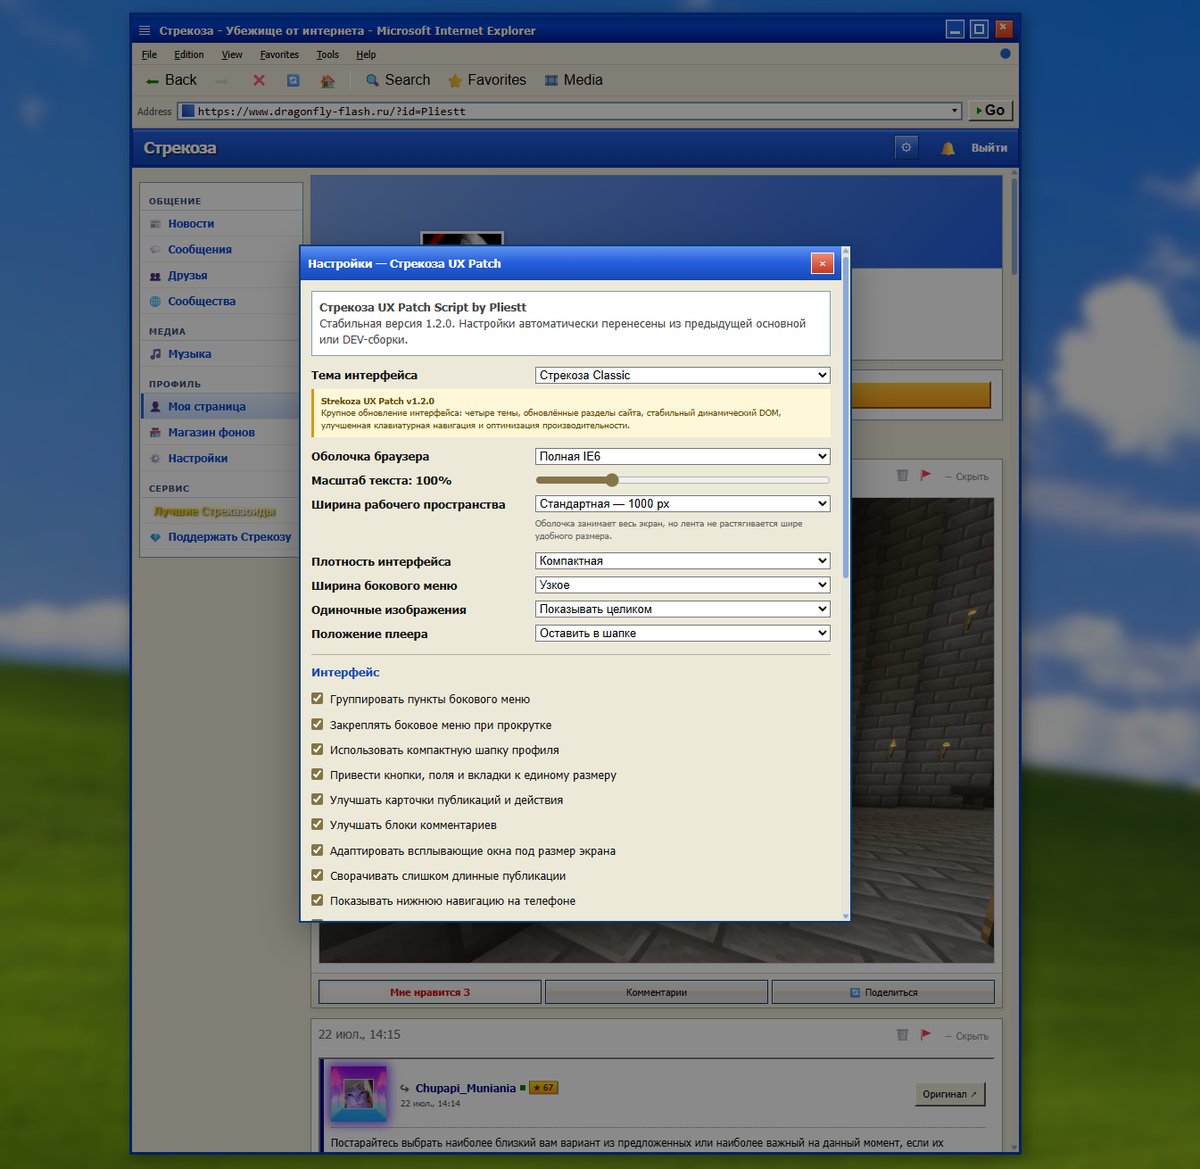1200x1169 pixels.
Task: Click the hamburger icon in the title bar
Action: 145,30
